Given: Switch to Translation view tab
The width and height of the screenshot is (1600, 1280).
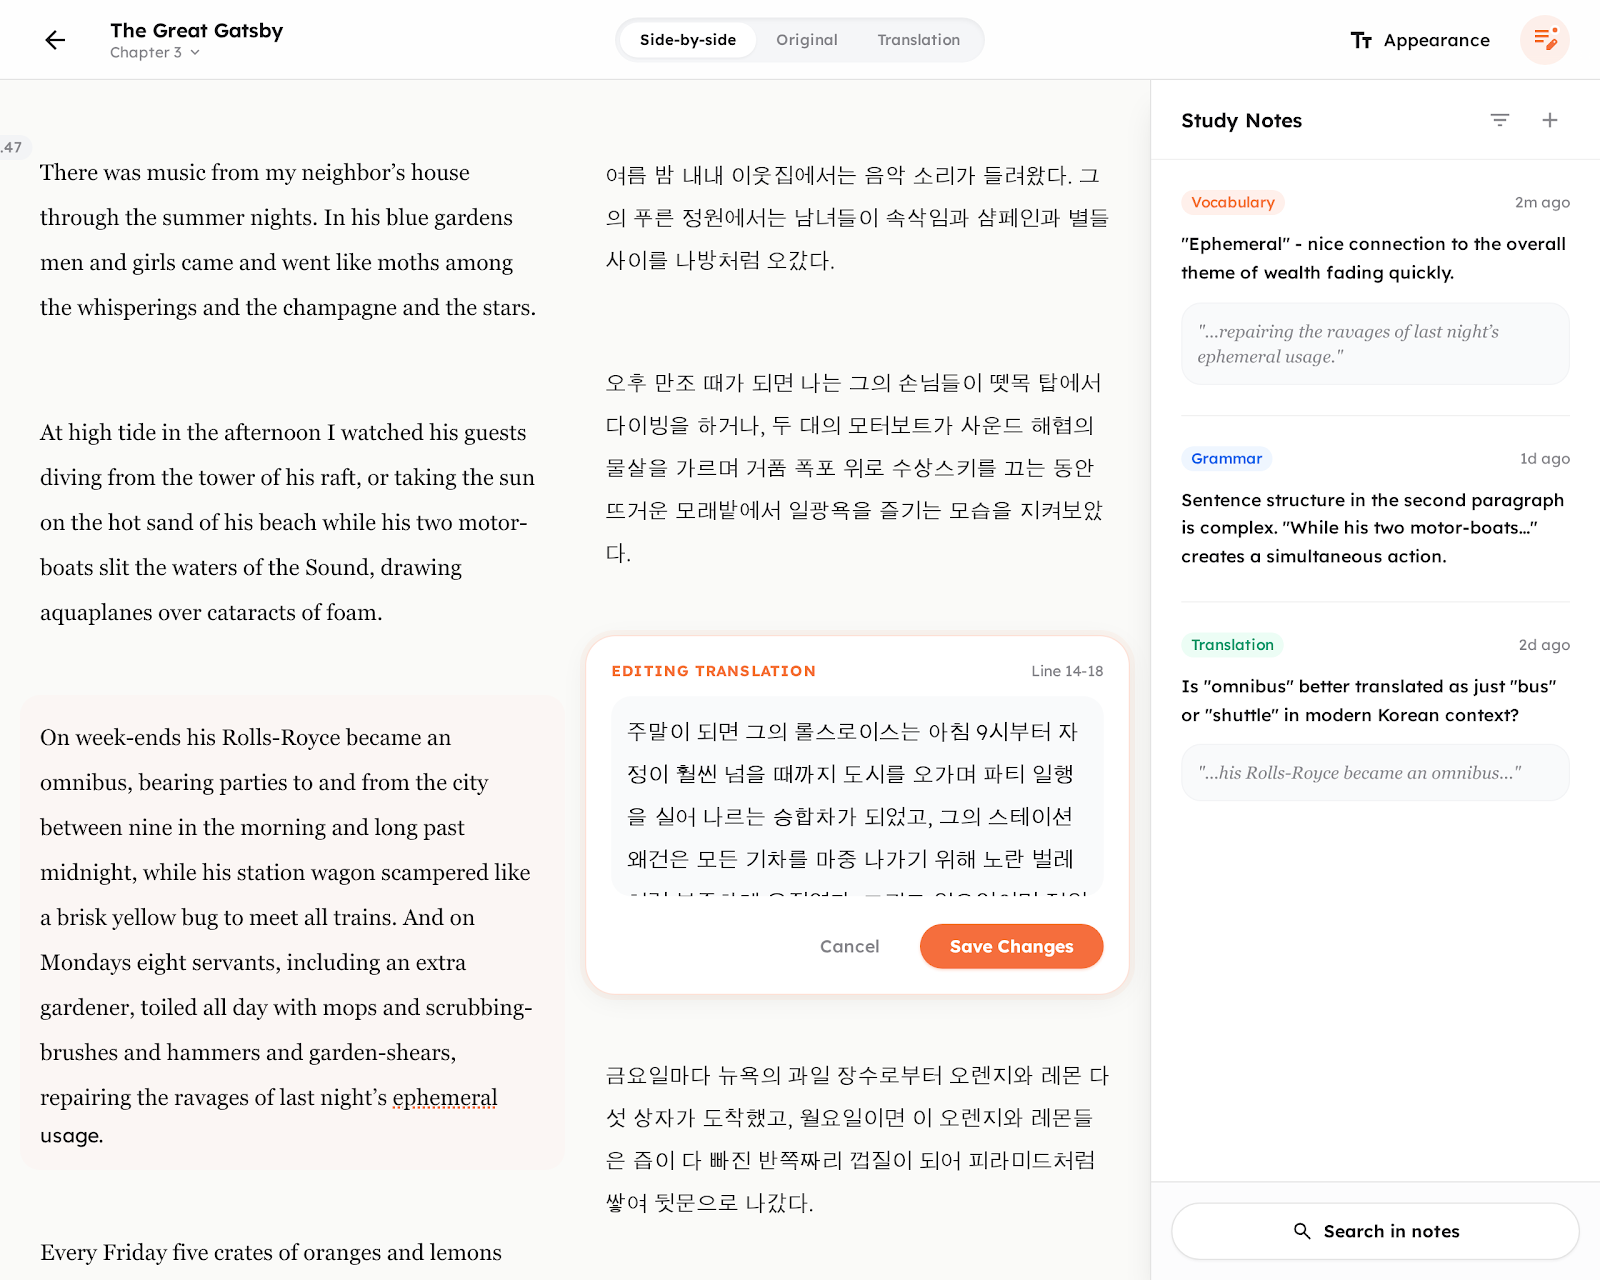Looking at the screenshot, I should [x=919, y=40].
